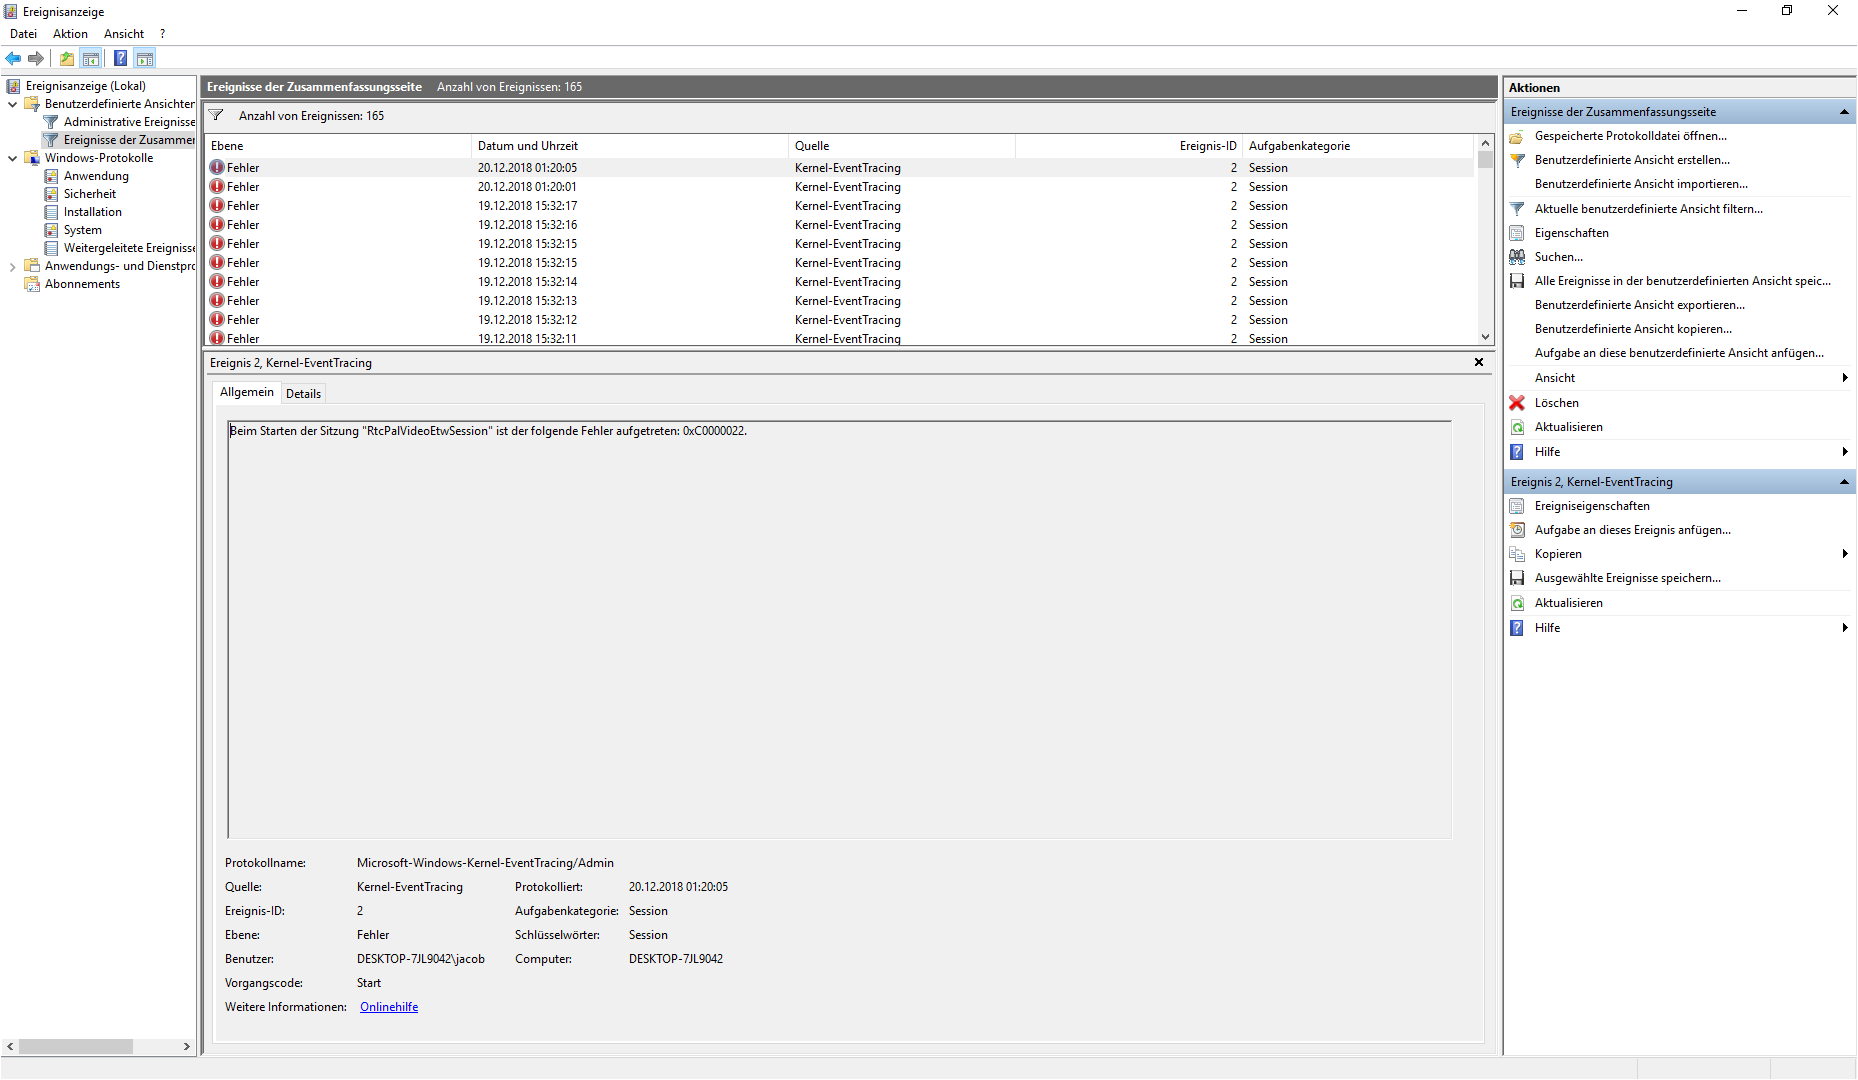Select Sicherheit log in tree

pos(90,194)
